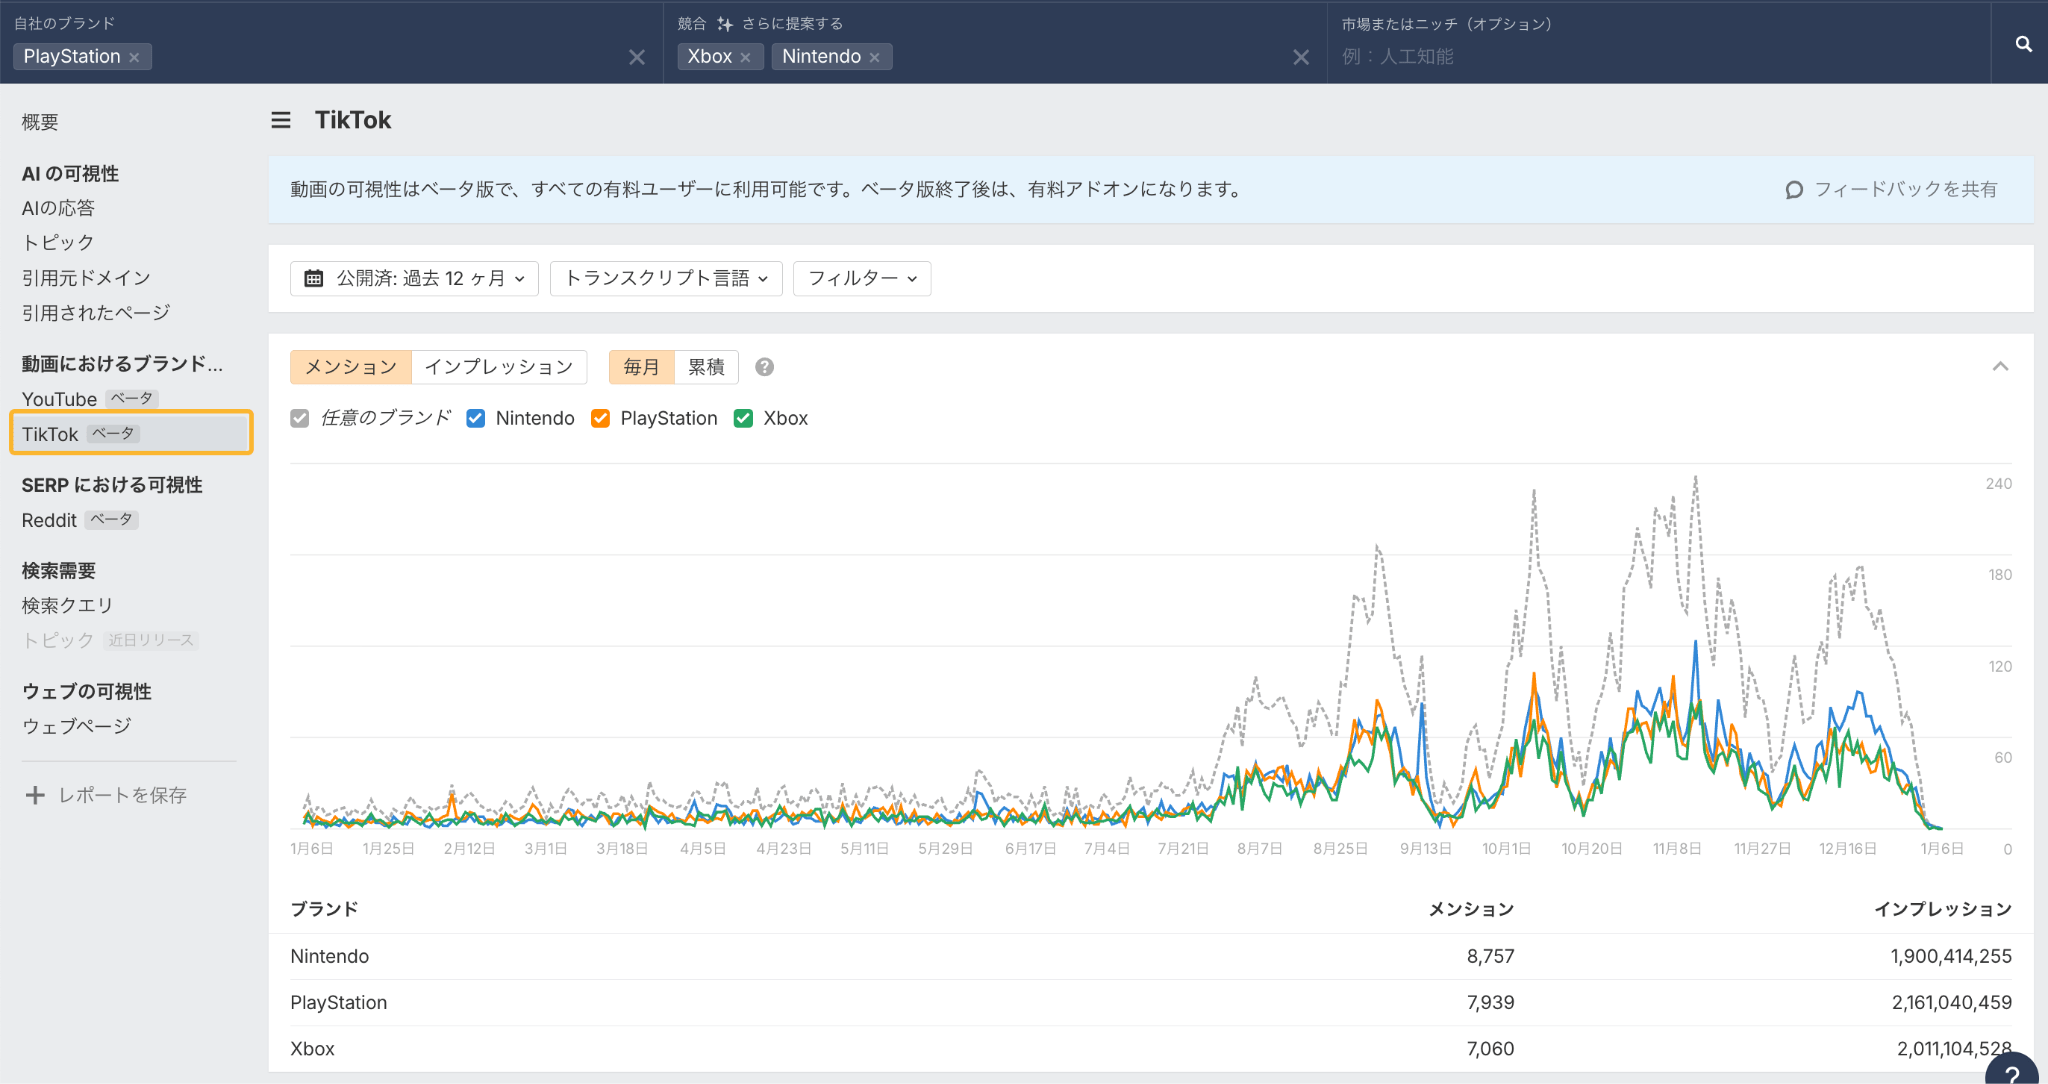Remove the Nintendo competitor tag
The image size is (2048, 1084).
point(875,58)
